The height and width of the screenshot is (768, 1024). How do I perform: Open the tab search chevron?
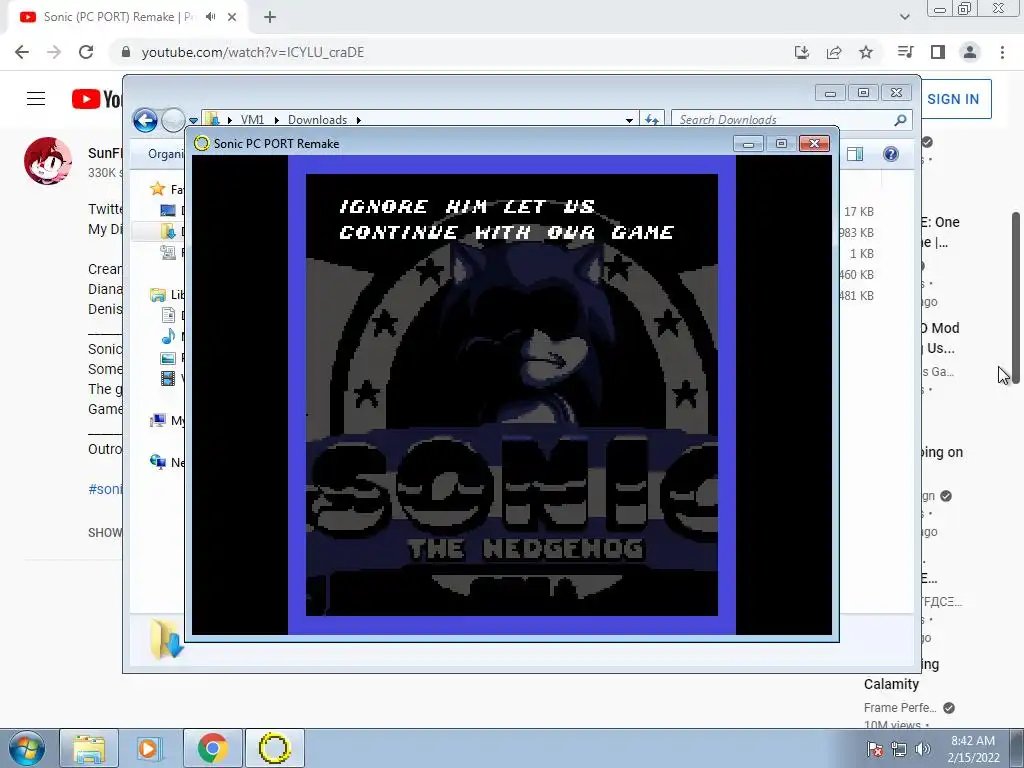pyautogui.click(x=904, y=17)
